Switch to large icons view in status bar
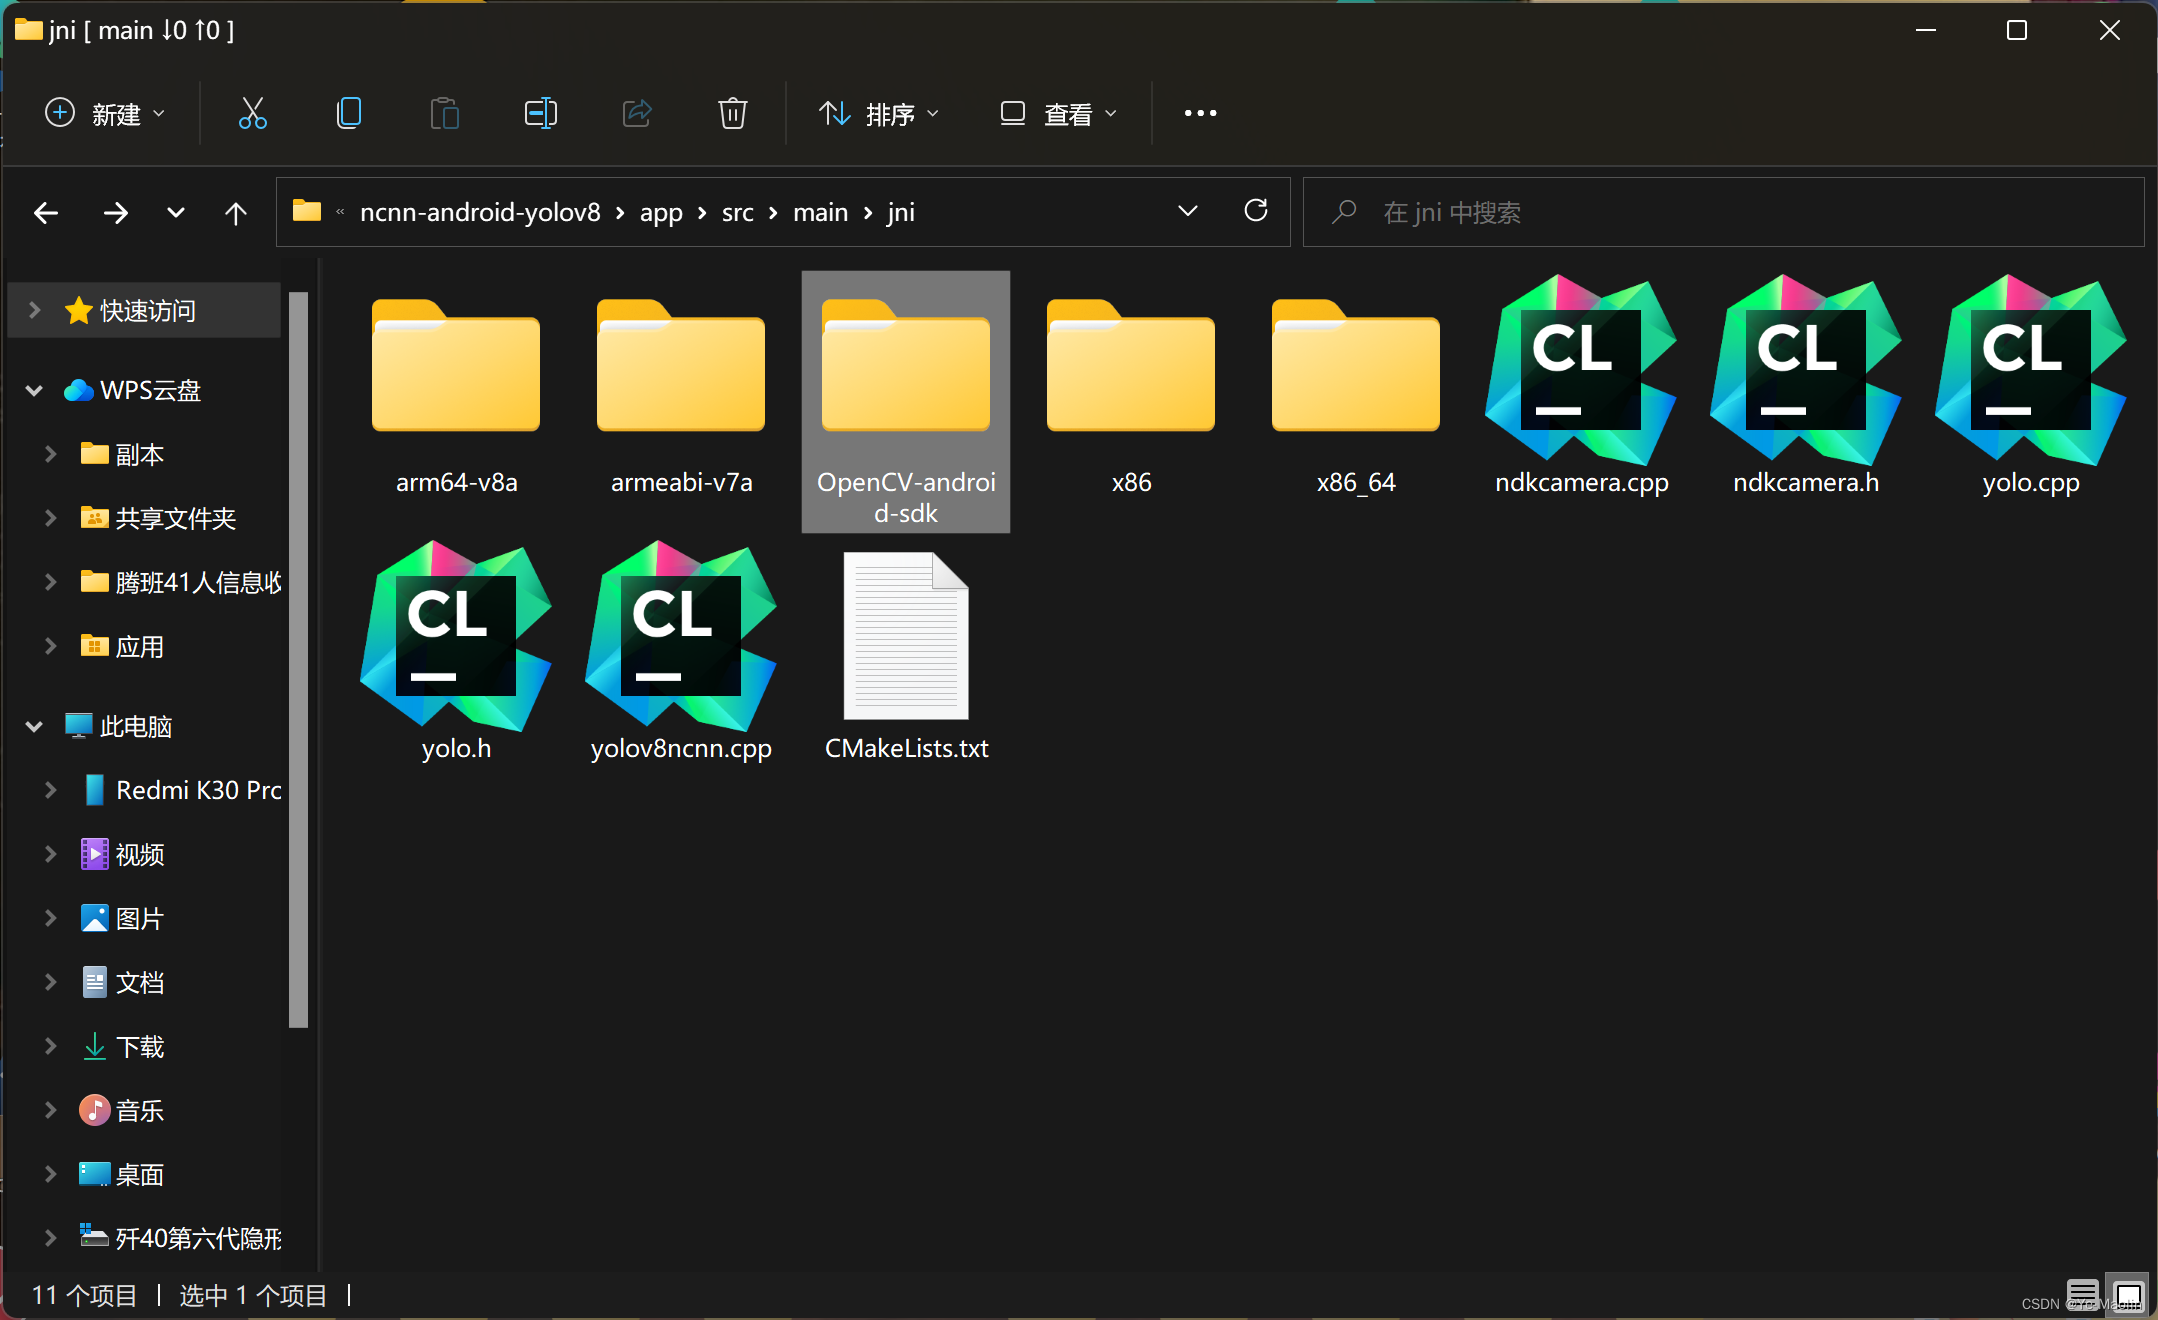The height and width of the screenshot is (1320, 2158). coord(2127,1294)
